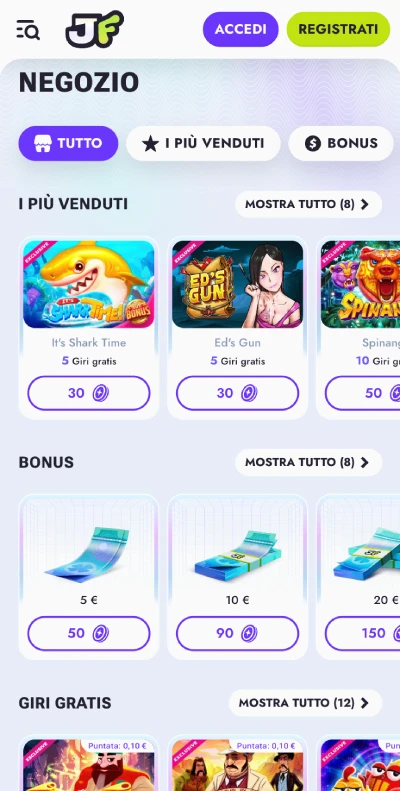
Task: Switch to I Più Venduti tab
Action: (203, 143)
